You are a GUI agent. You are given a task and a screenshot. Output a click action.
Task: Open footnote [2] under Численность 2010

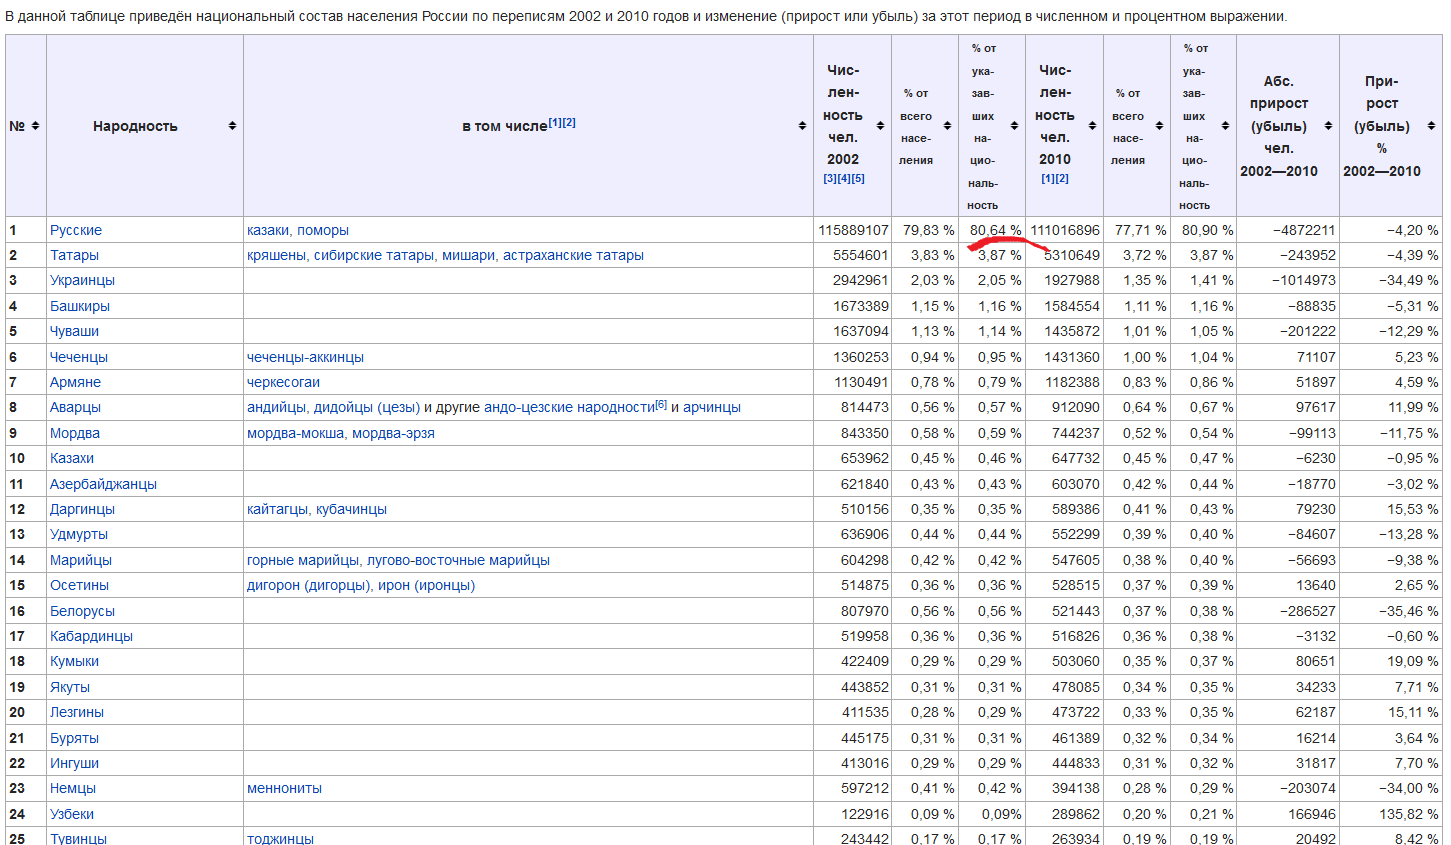tap(1062, 178)
